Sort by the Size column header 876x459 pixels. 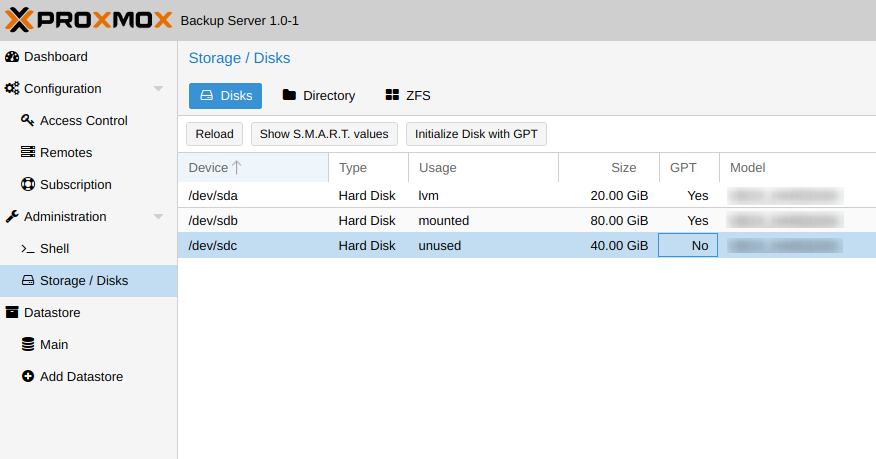click(x=608, y=168)
